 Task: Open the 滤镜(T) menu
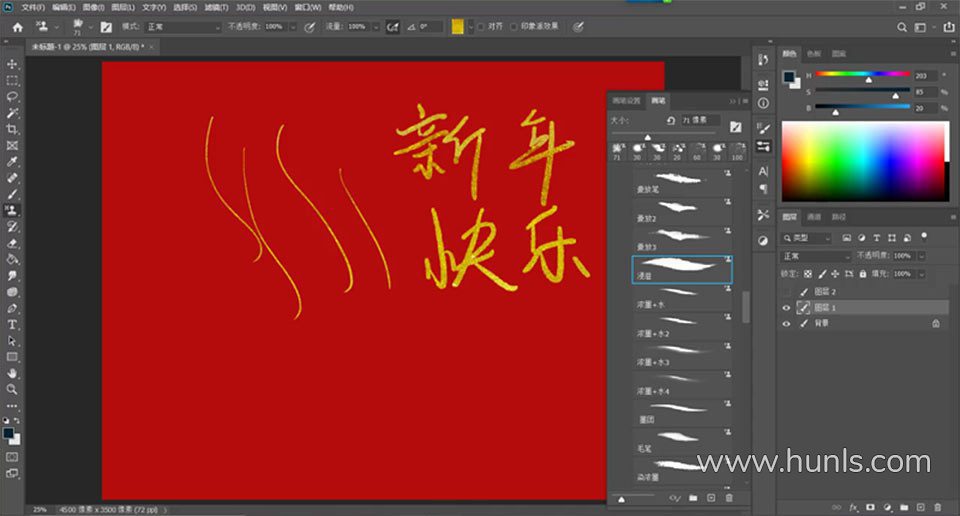(x=216, y=7)
